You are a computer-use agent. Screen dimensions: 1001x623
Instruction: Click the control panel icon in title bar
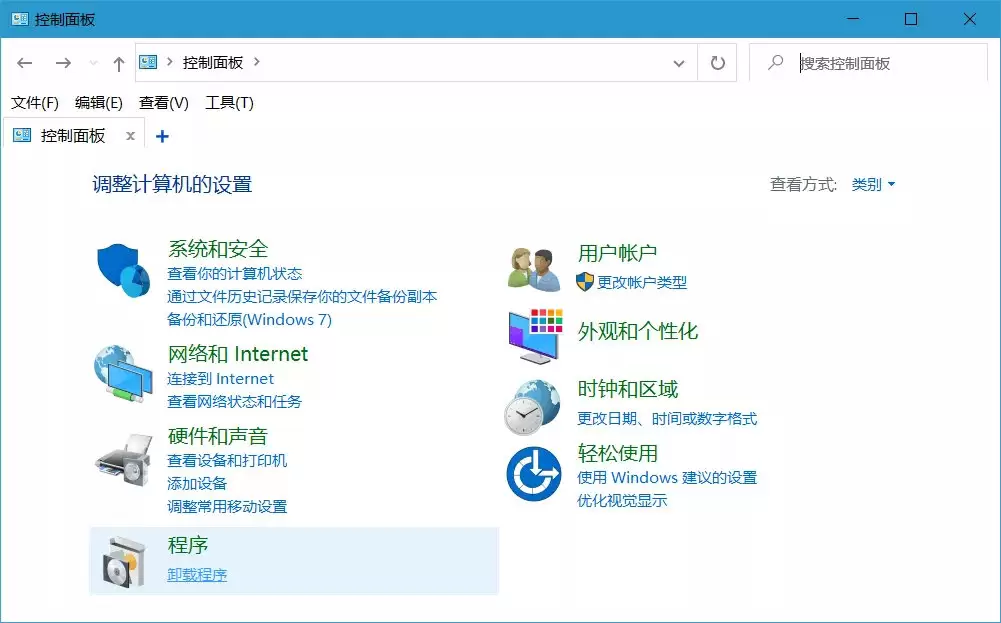click(19, 19)
